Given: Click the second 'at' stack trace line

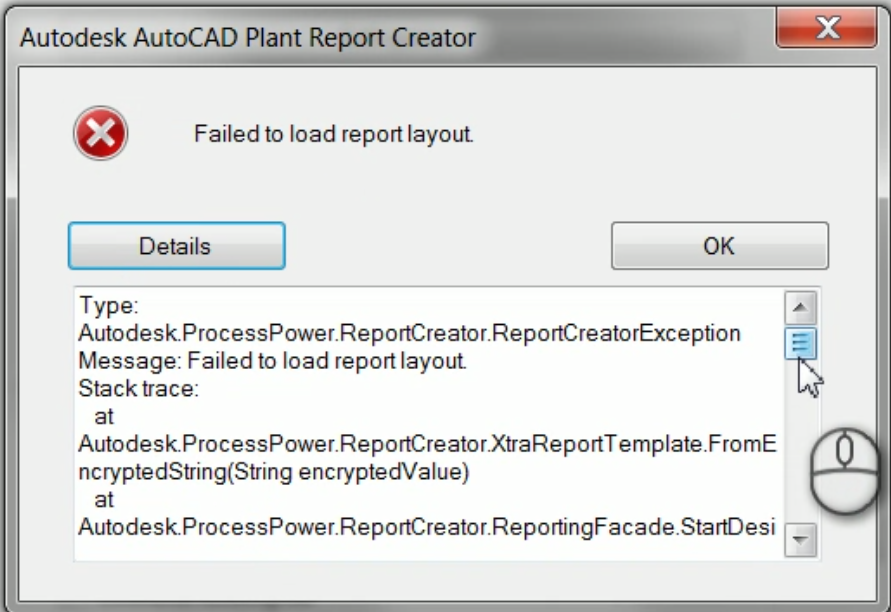Looking at the screenshot, I should coord(104,499).
